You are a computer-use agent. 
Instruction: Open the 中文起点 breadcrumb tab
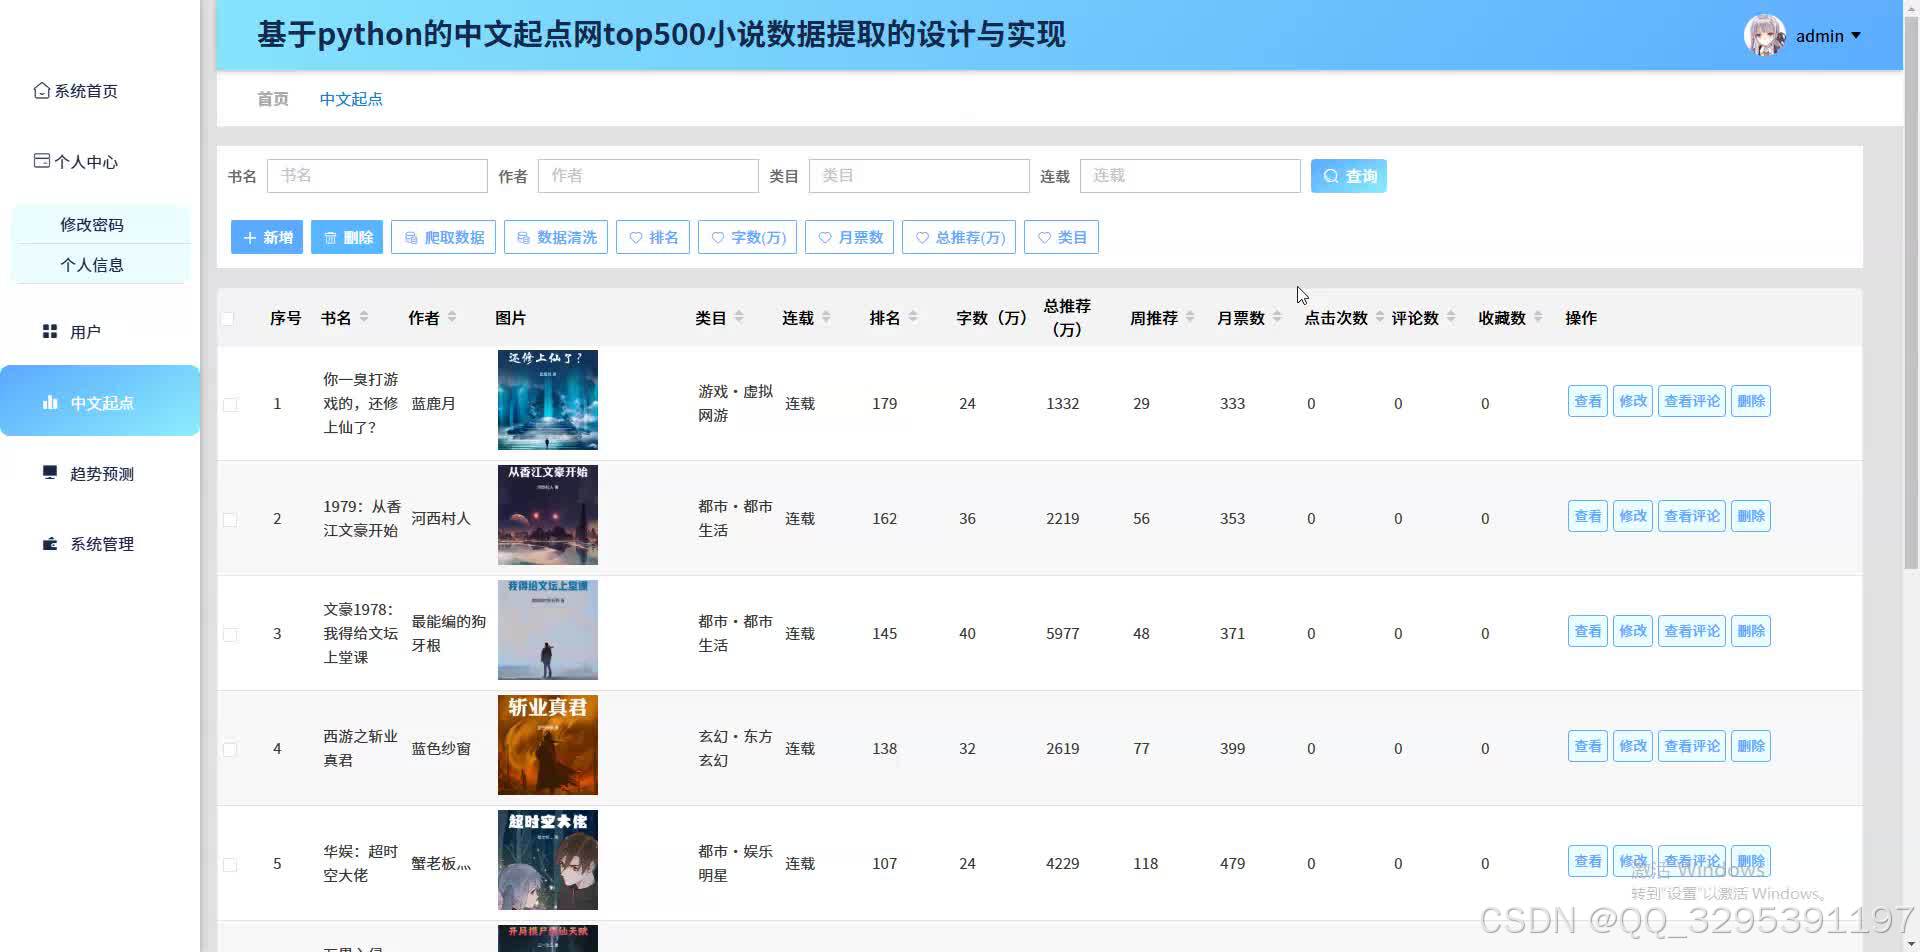pos(351,99)
